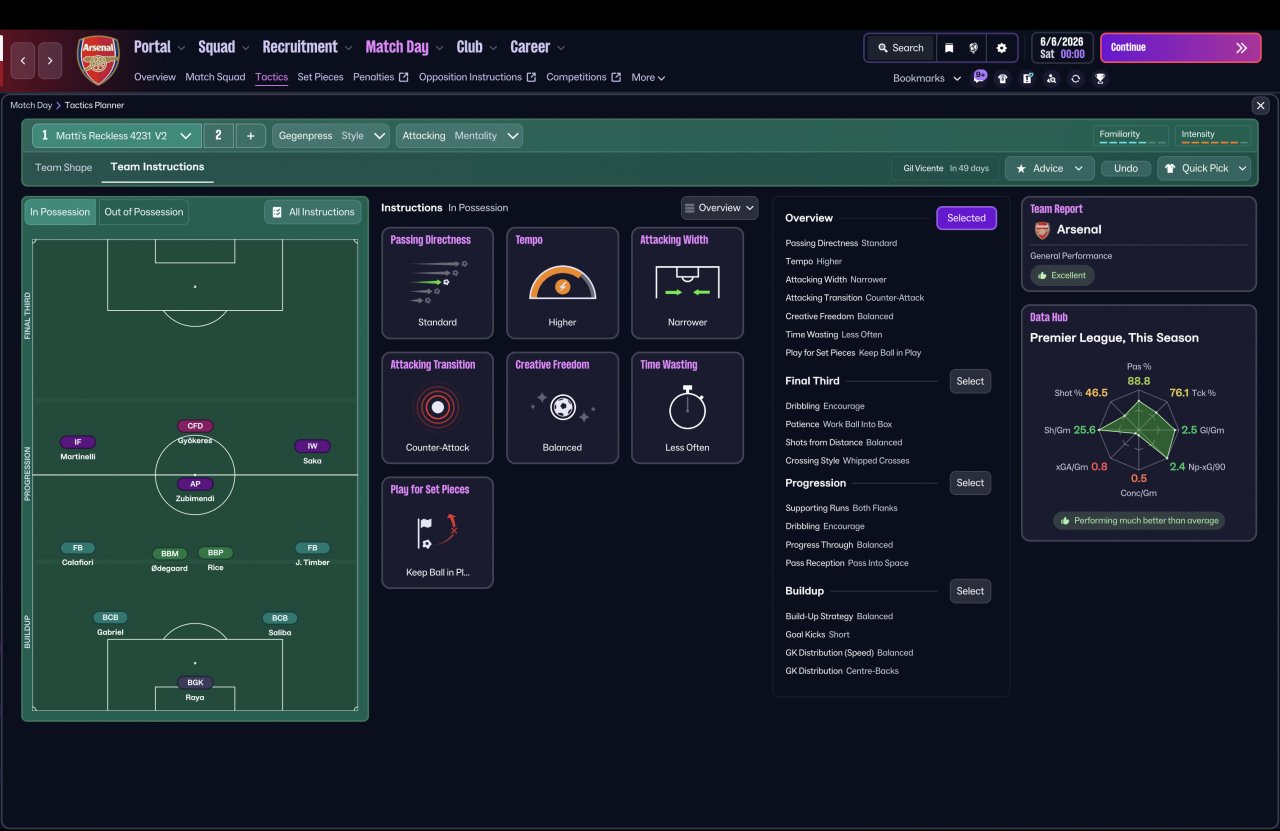Expand the More submenu dropdown
The height and width of the screenshot is (831, 1280).
click(x=648, y=77)
